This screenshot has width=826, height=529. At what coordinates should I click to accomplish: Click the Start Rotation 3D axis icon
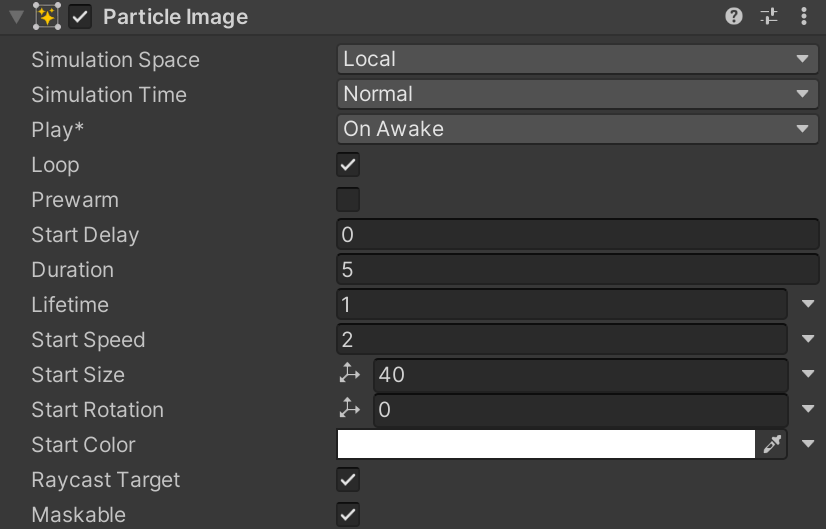click(349, 409)
